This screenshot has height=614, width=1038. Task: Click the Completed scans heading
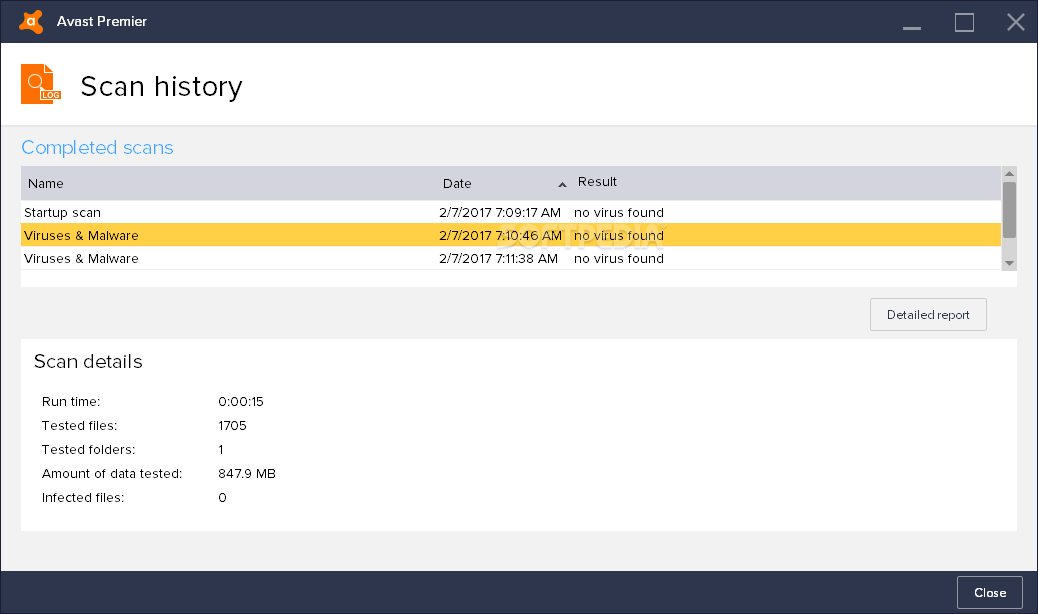(97, 147)
